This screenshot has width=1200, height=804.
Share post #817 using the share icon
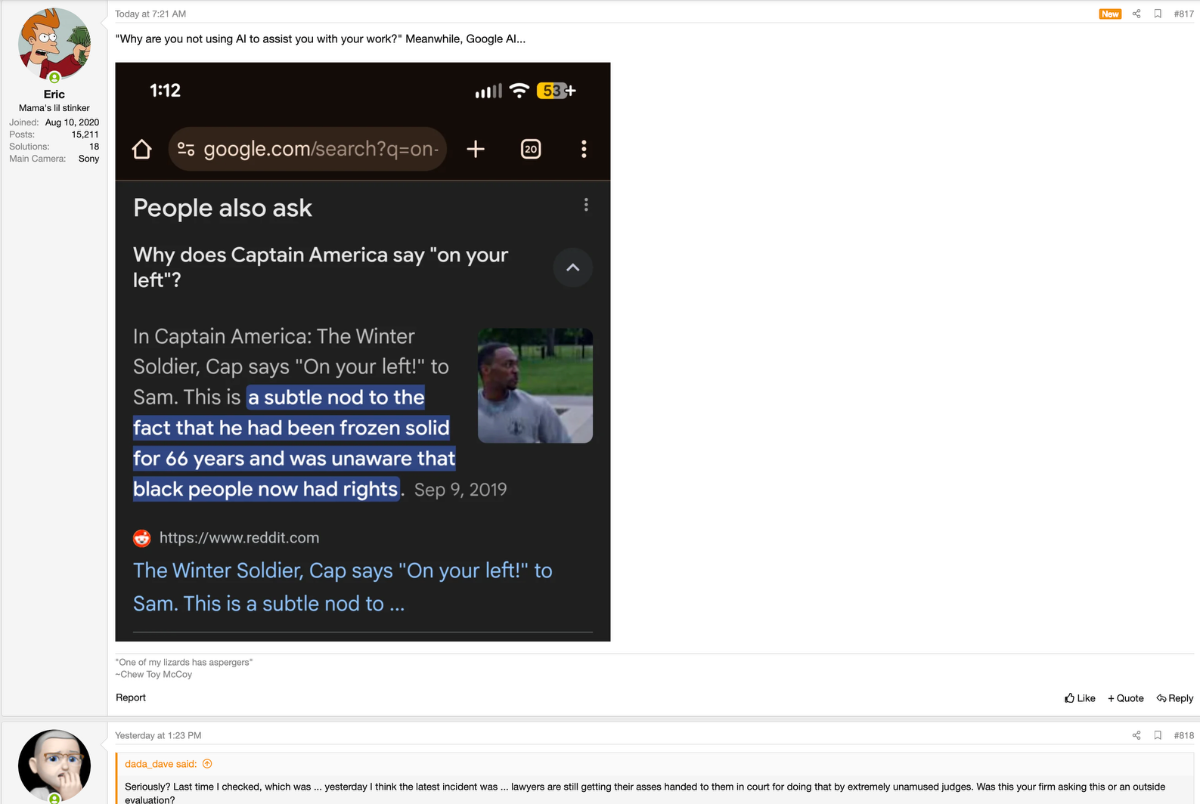click(x=1136, y=13)
